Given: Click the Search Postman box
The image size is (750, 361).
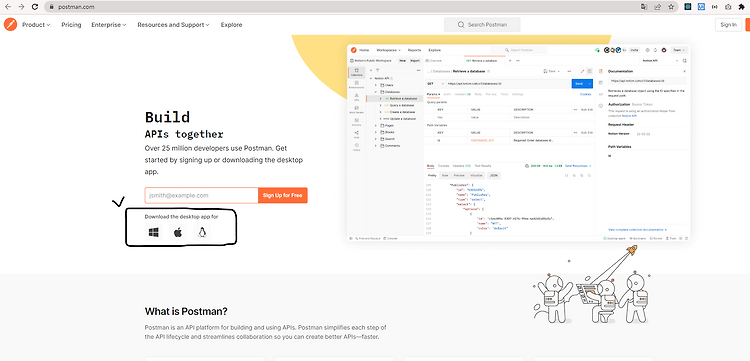Looking at the screenshot, I should pos(482,25).
